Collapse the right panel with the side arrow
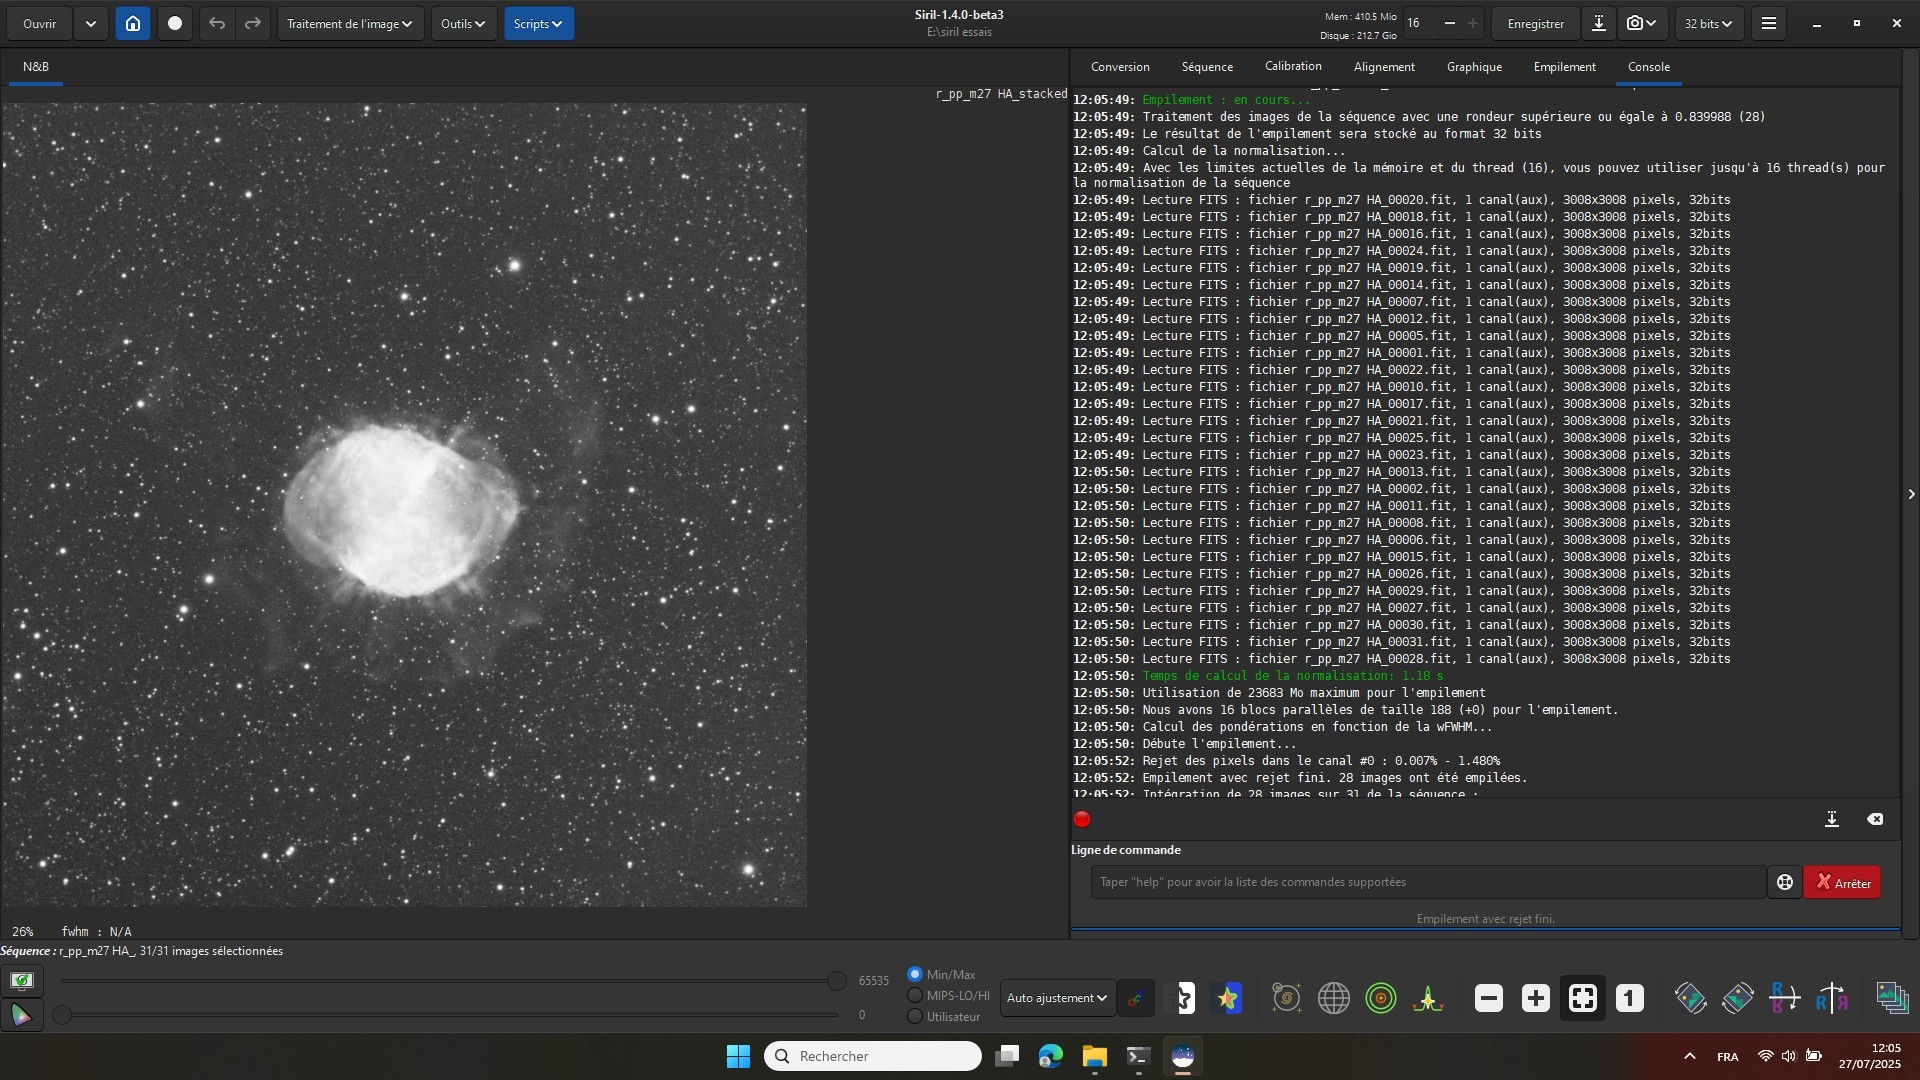1920x1080 pixels. pos(1911,494)
